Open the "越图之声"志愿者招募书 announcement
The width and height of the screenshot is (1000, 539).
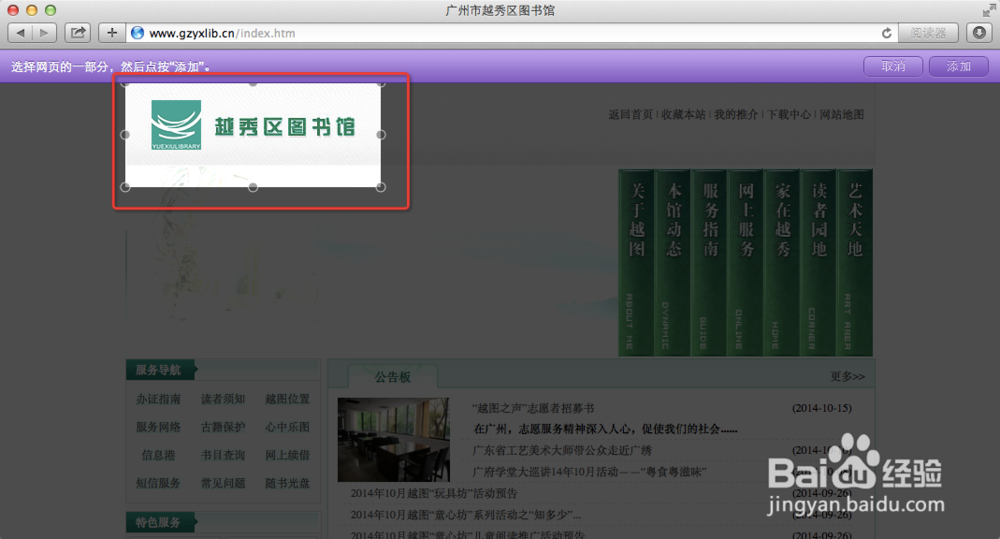click(x=533, y=408)
